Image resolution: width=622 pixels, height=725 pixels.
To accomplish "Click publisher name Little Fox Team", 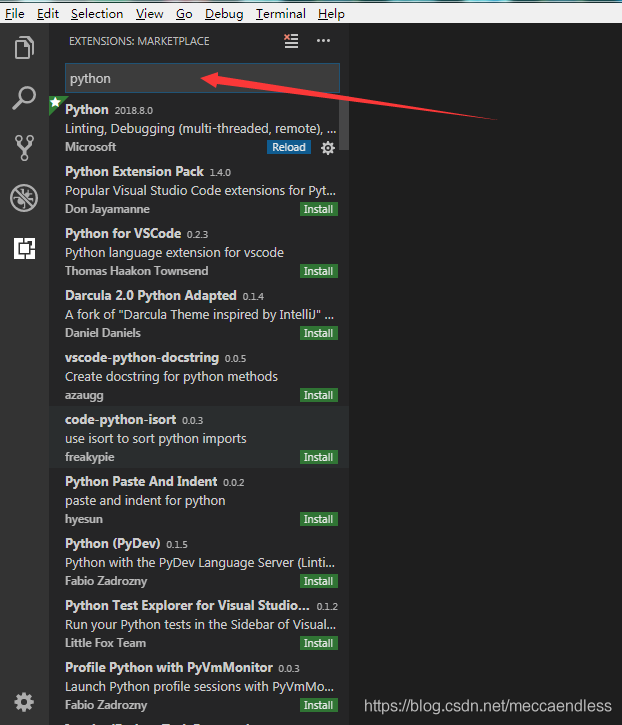I will click(105, 643).
